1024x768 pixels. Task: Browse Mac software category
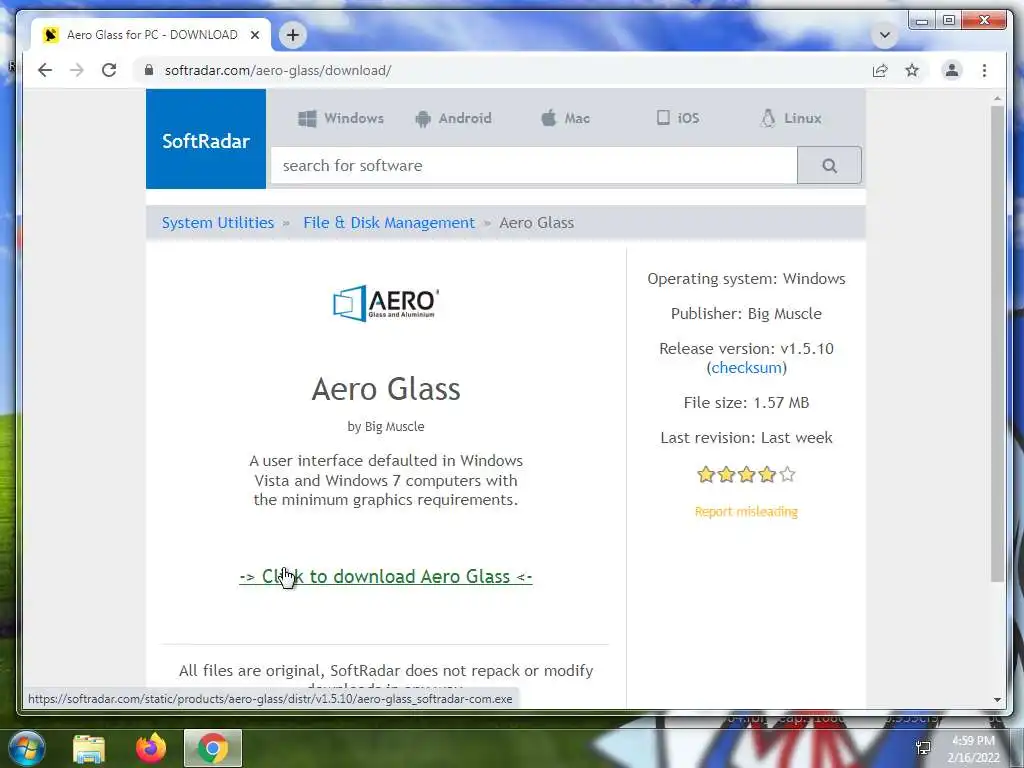566,118
